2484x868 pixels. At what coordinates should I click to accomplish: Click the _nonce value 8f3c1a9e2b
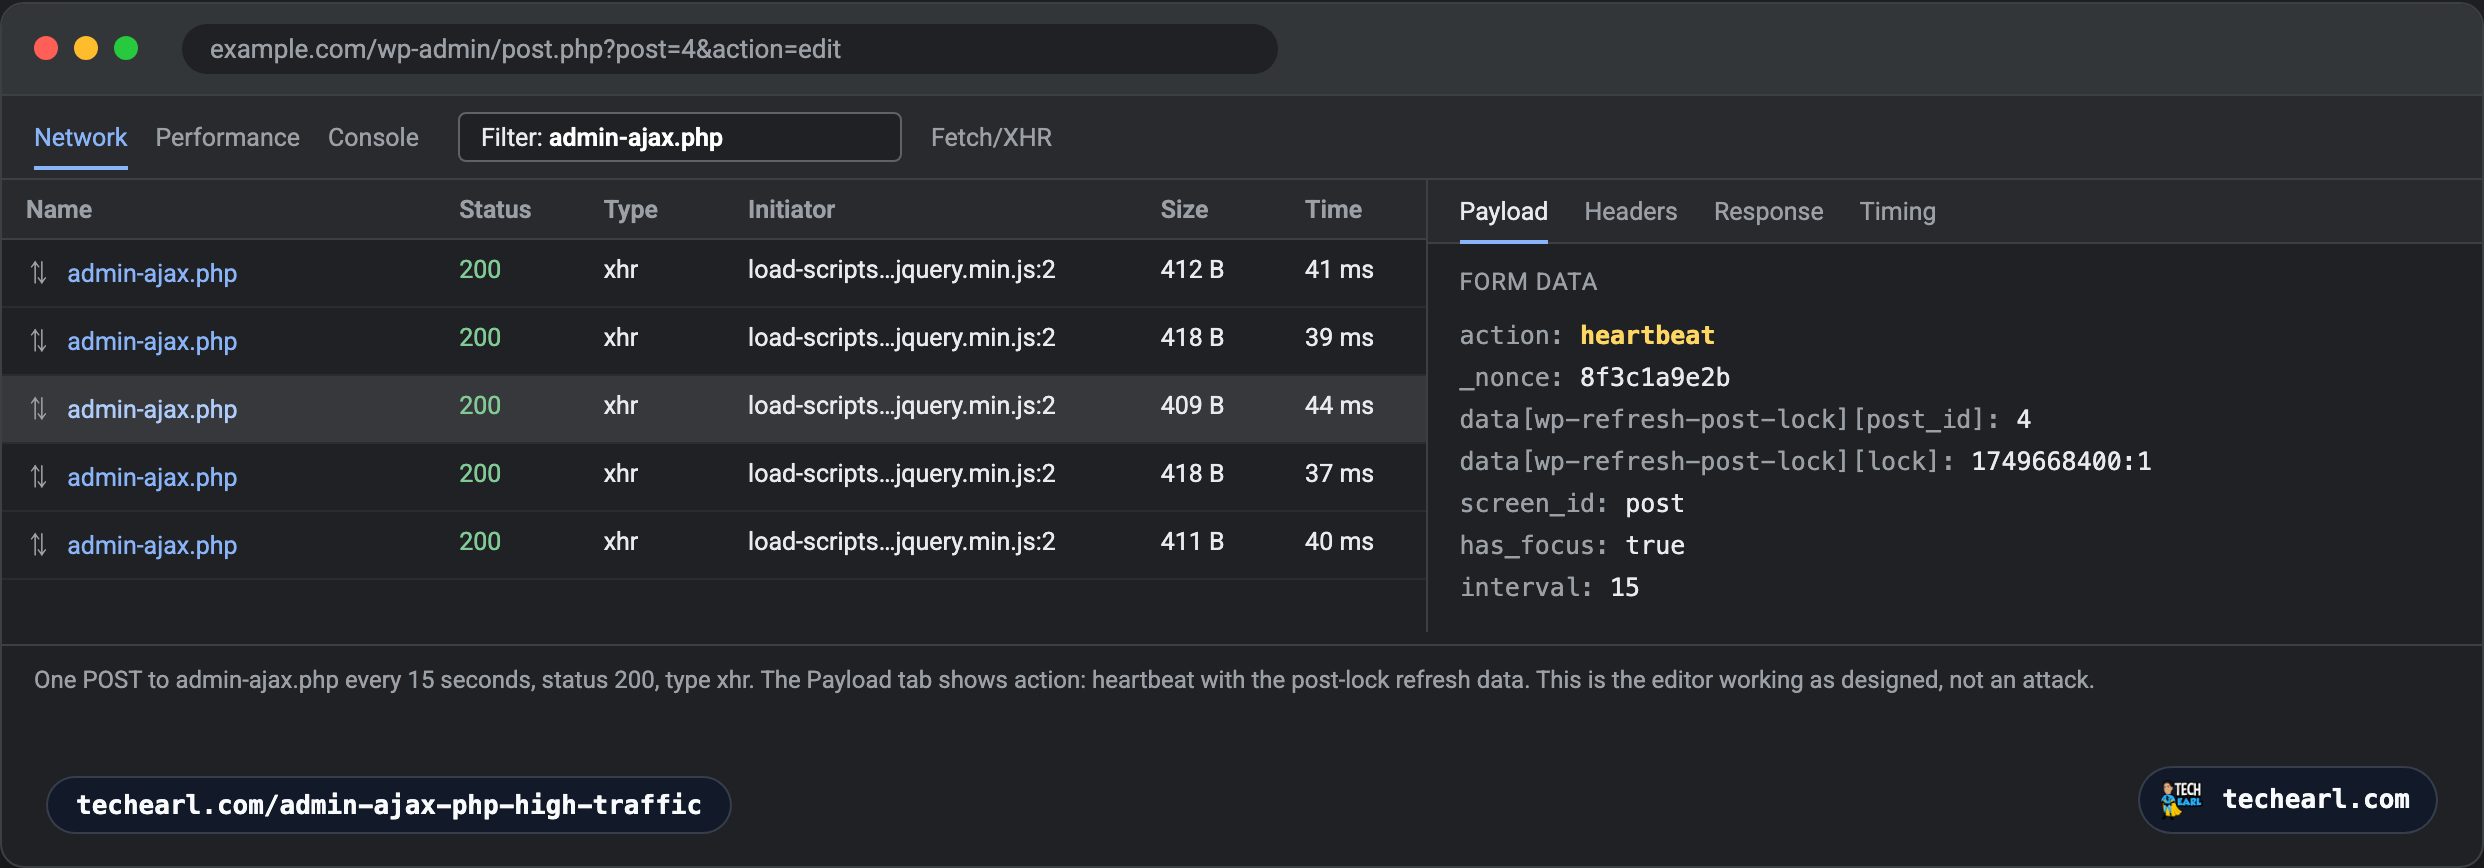1655,377
